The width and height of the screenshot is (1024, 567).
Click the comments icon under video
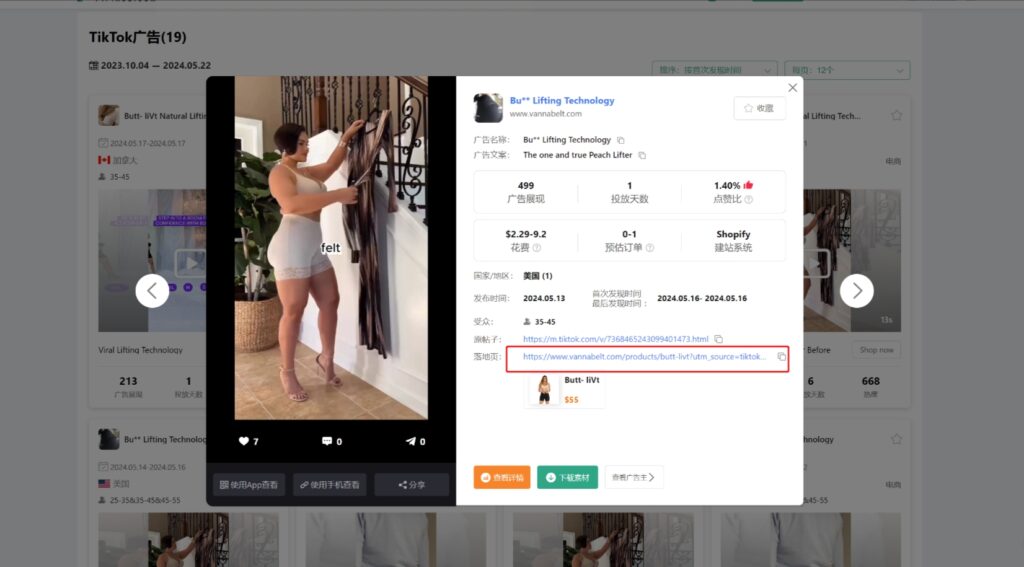click(327, 441)
